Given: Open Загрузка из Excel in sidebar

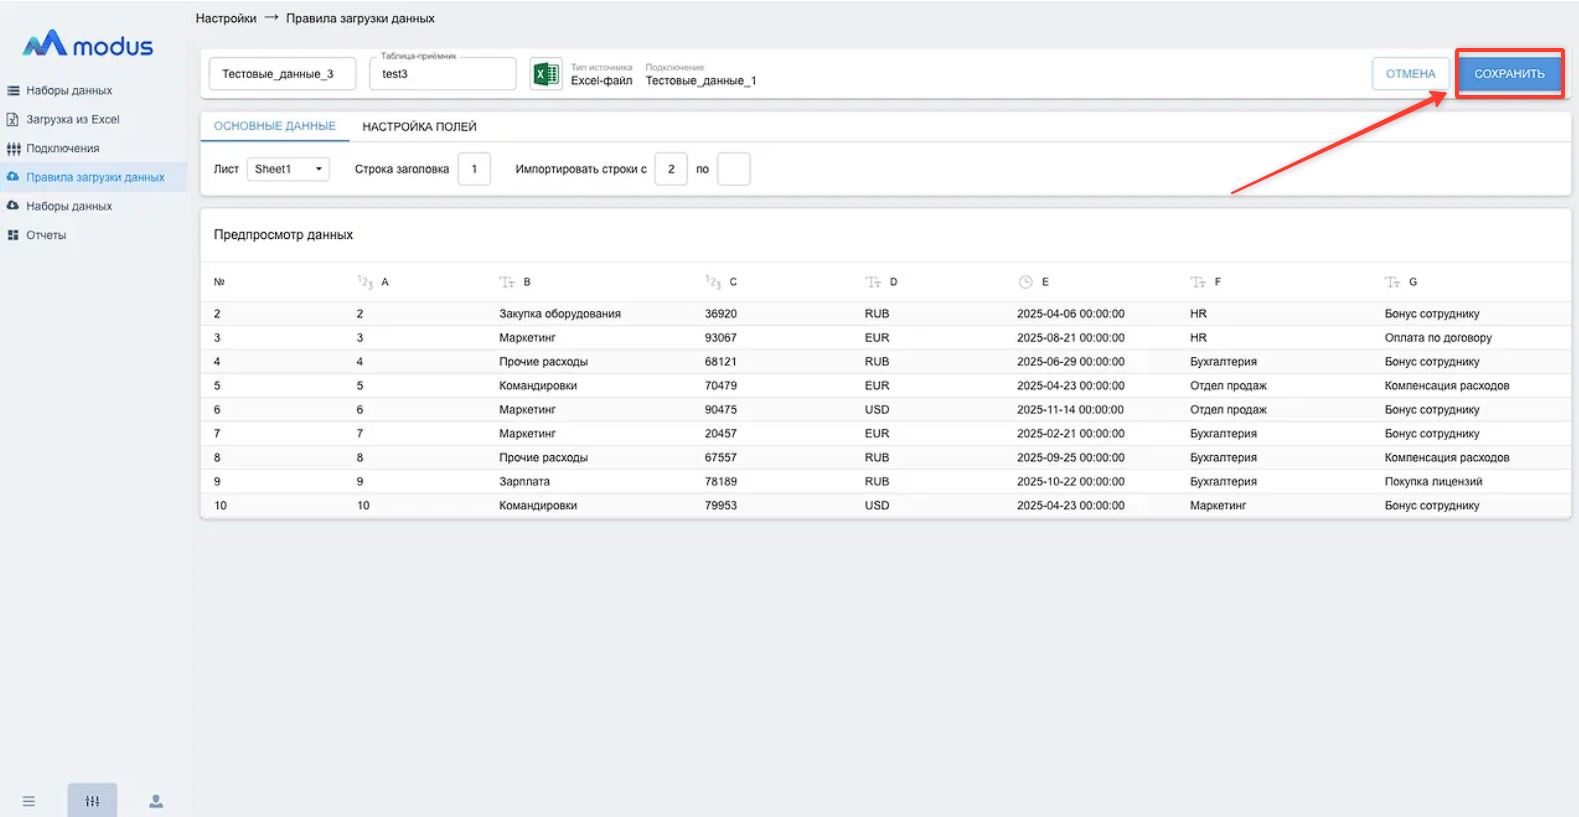Looking at the screenshot, I should point(72,119).
